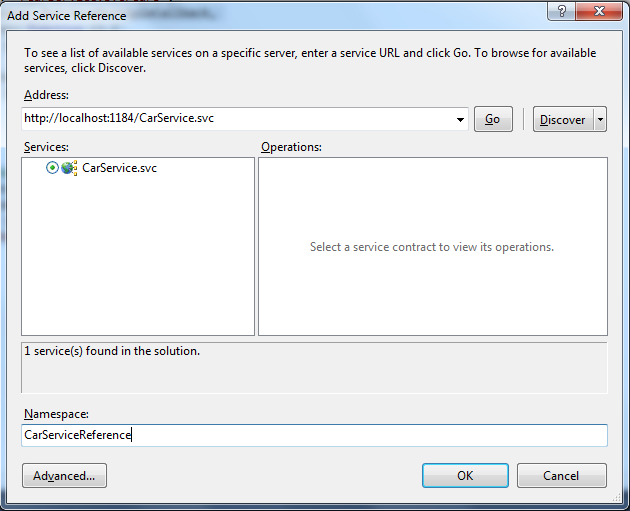Click the CarService.svc web service icon
The height and width of the screenshot is (511, 630).
tap(69, 168)
